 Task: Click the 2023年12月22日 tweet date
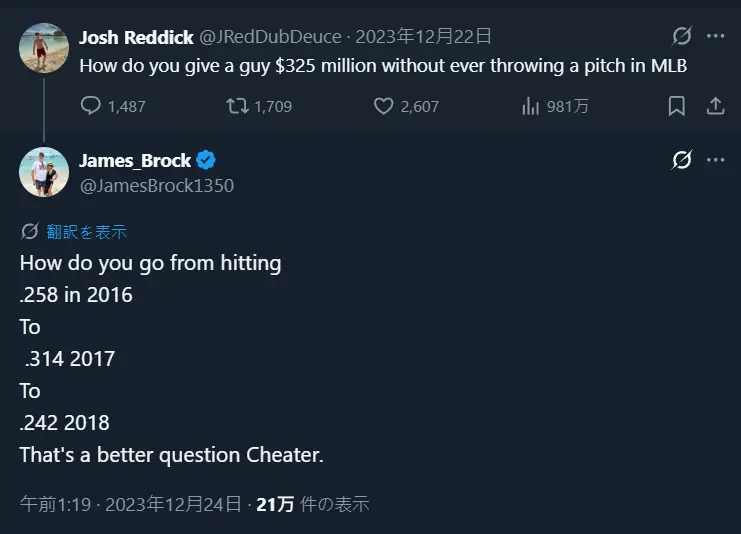[426, 37]
